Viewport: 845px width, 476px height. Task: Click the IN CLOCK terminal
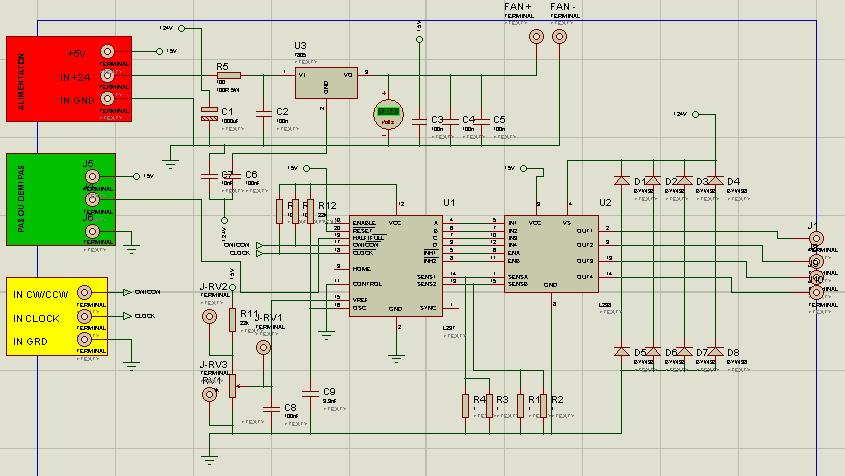(x=85, y=316)
